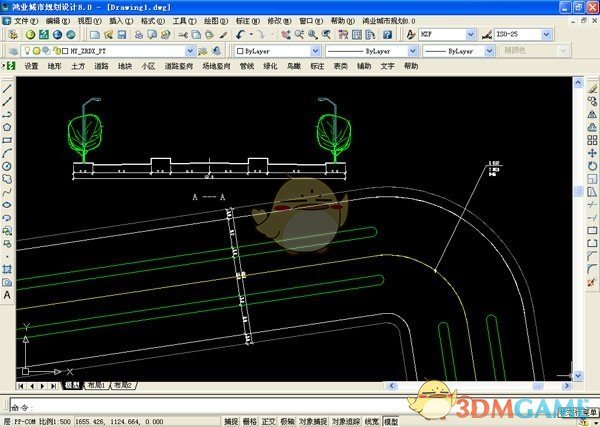Open the 绿化 greening menu
Viewport: 600px width, 427px height.
270,66
